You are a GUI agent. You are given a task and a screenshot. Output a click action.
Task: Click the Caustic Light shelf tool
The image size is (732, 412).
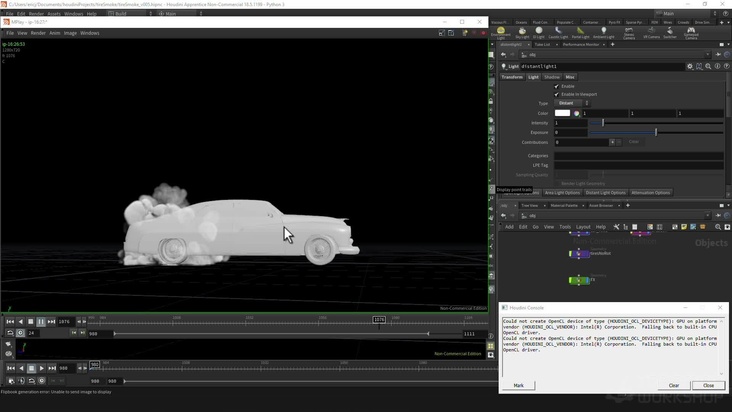tap(557, 32)
